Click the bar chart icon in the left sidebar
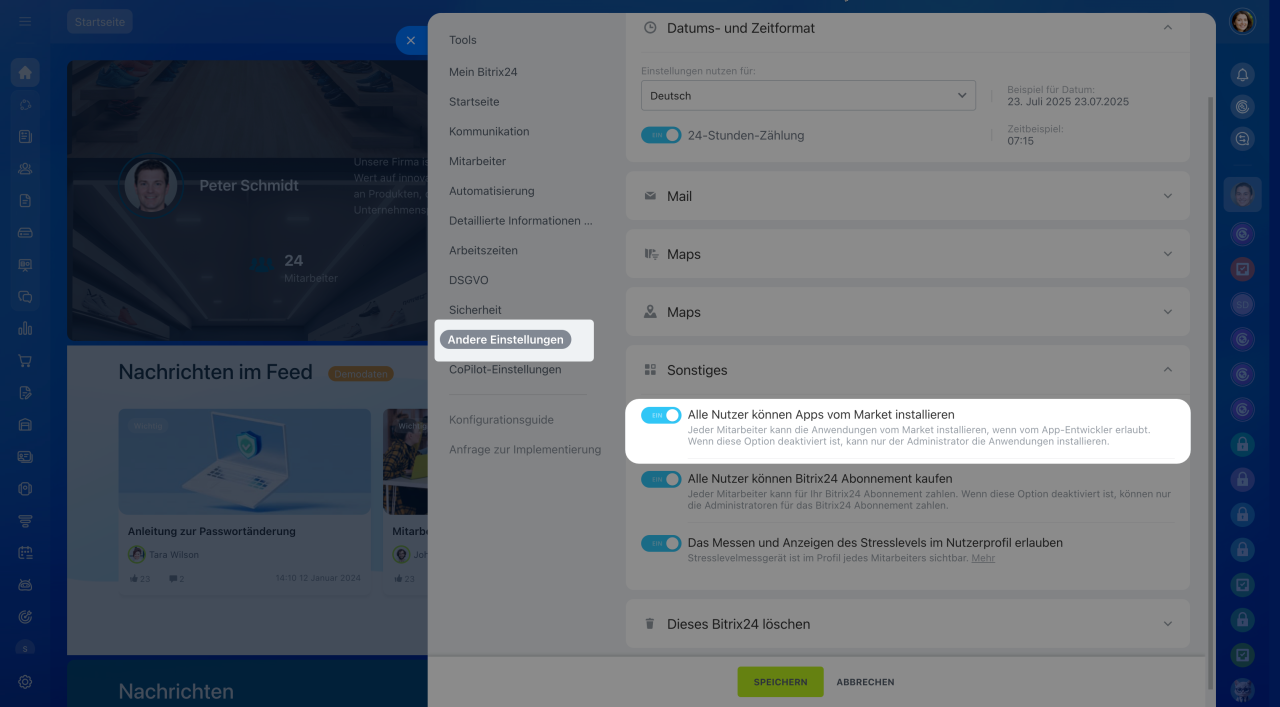The width and height of the screenshot is (1280, 707). click(x=25, y=329)
